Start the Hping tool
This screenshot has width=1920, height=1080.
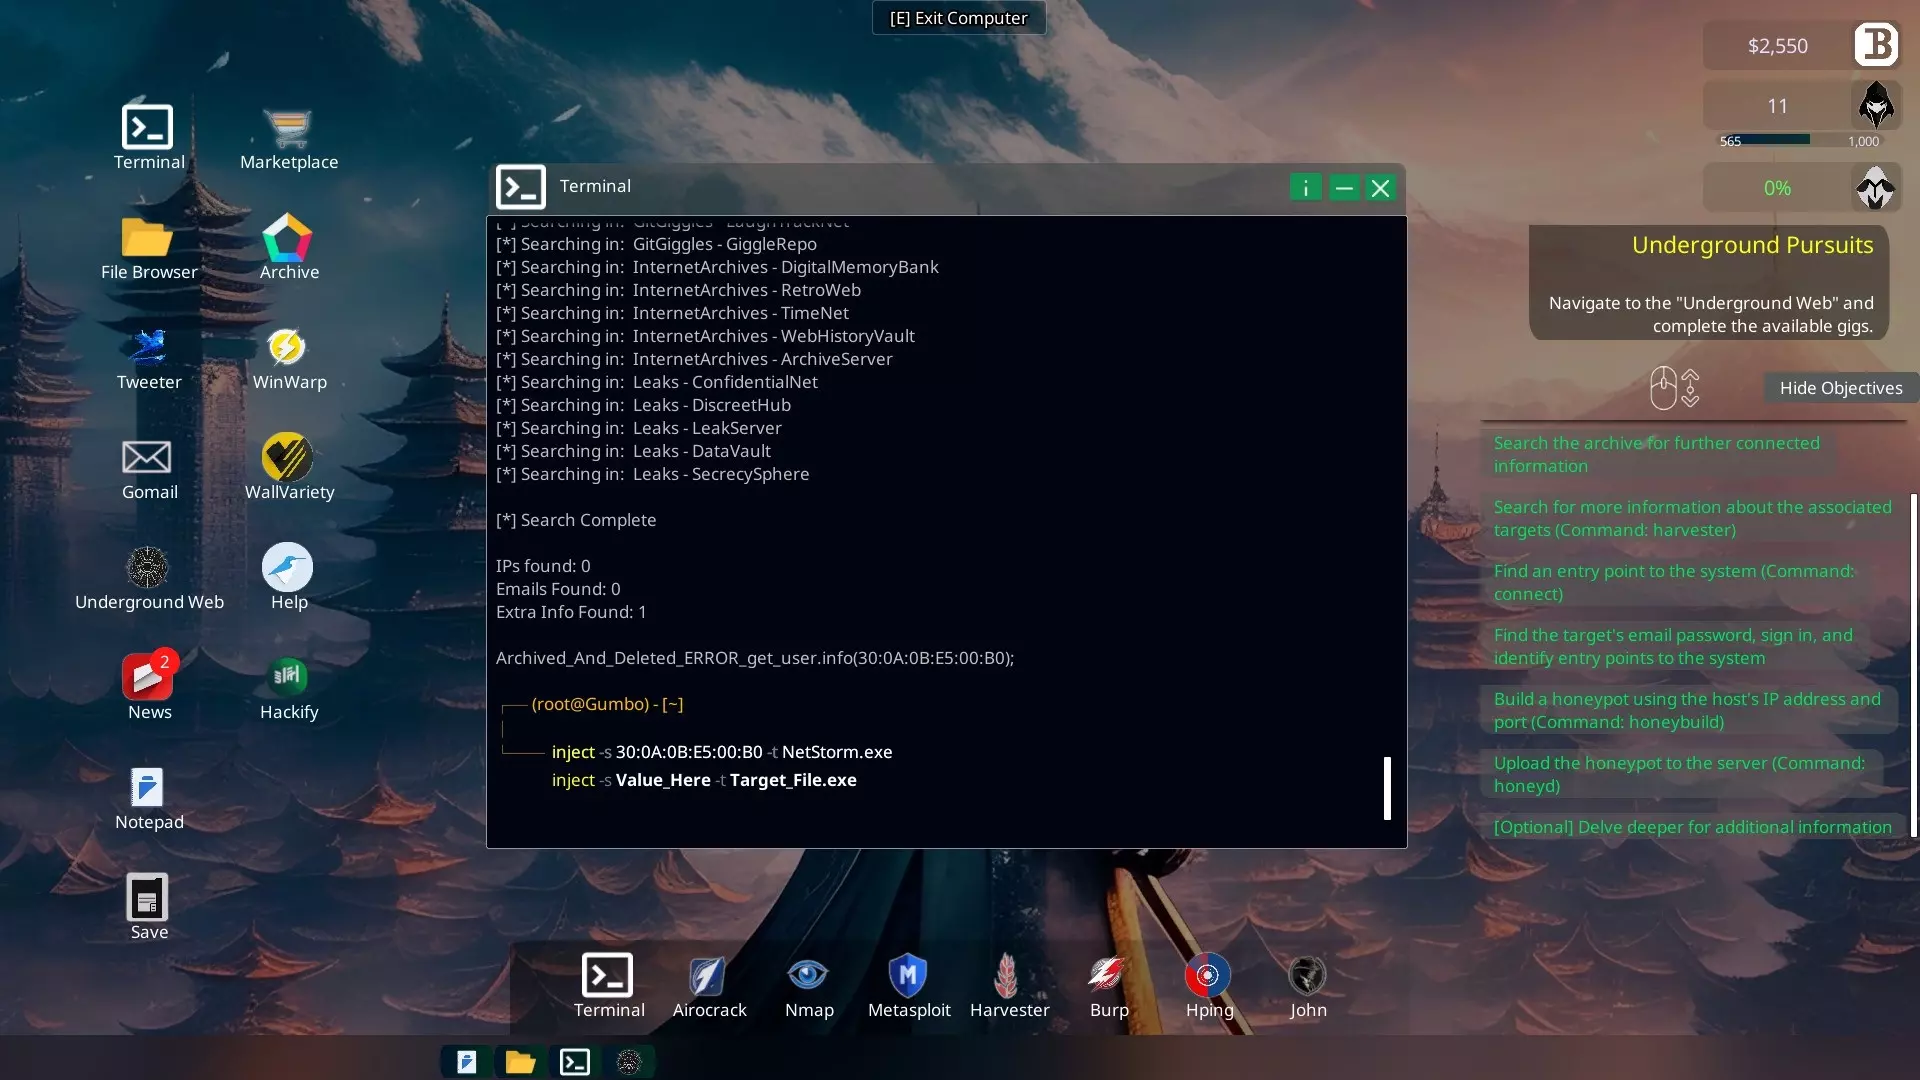coord(1208,977)
